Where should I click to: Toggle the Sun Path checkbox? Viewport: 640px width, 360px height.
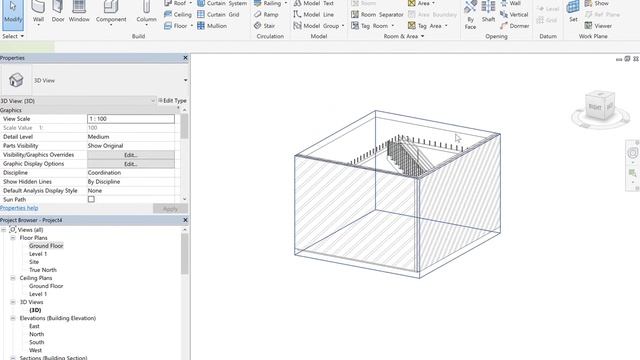91,199
